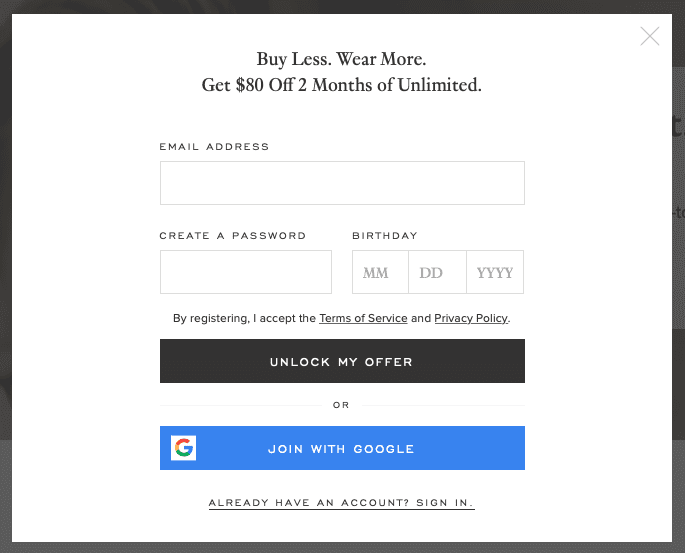Focus the Email Address input field

[342, 183]
